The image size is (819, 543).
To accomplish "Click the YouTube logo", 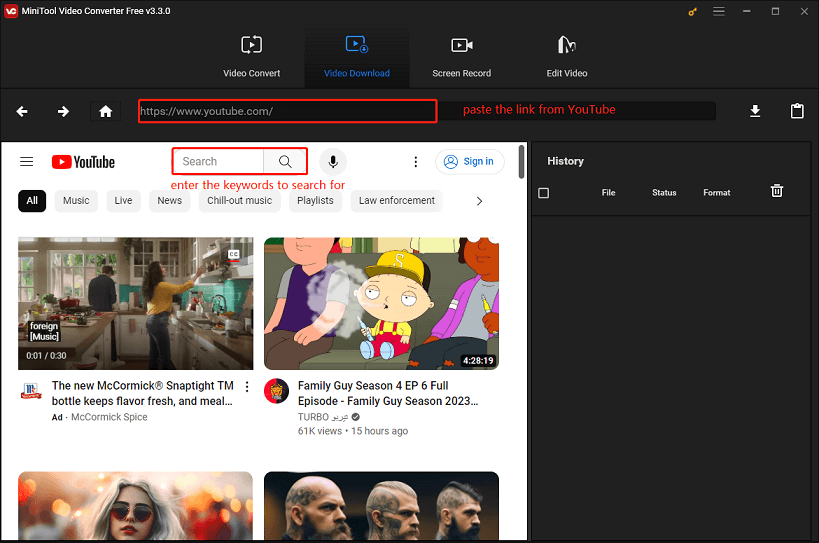I will [83, 162].
